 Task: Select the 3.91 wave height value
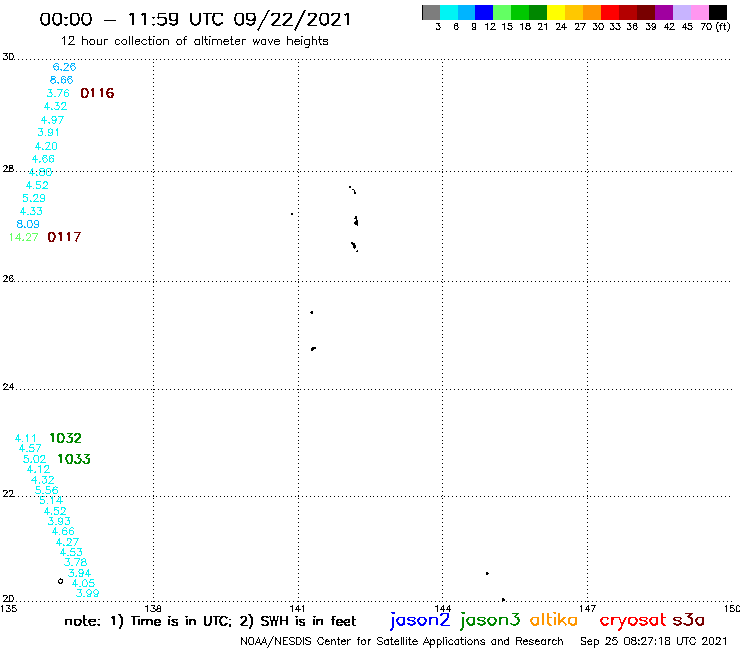49,132
